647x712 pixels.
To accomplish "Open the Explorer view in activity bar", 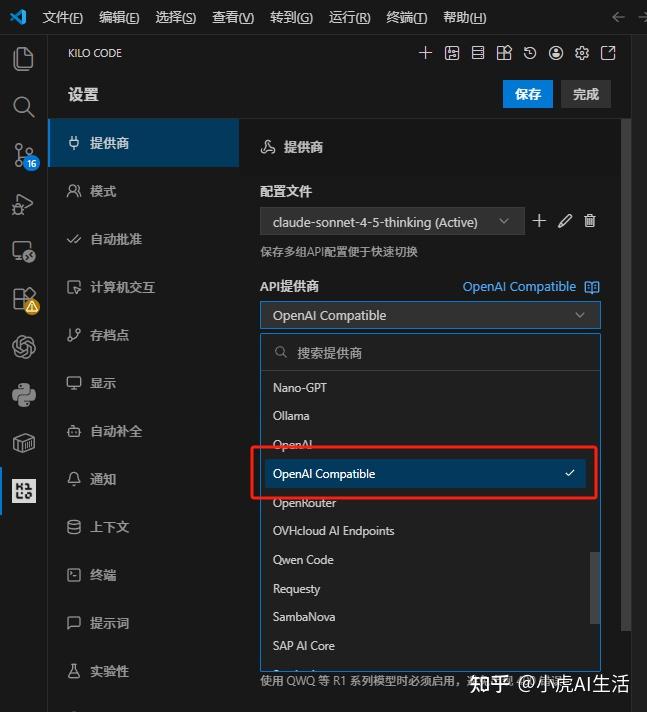I will [x=23, y=59].
